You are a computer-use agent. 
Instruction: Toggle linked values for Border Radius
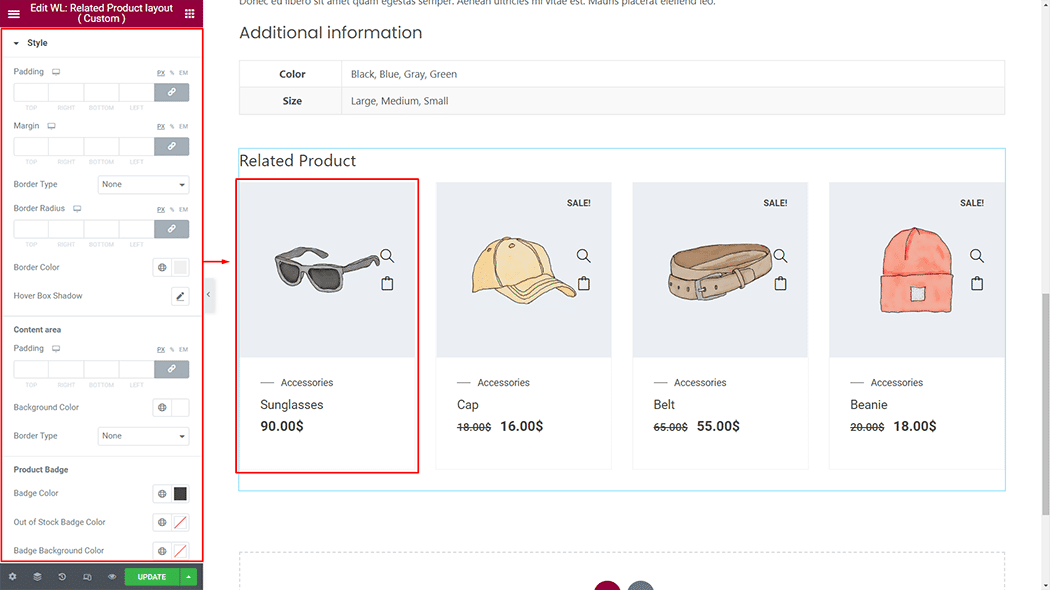coord(171,229)
